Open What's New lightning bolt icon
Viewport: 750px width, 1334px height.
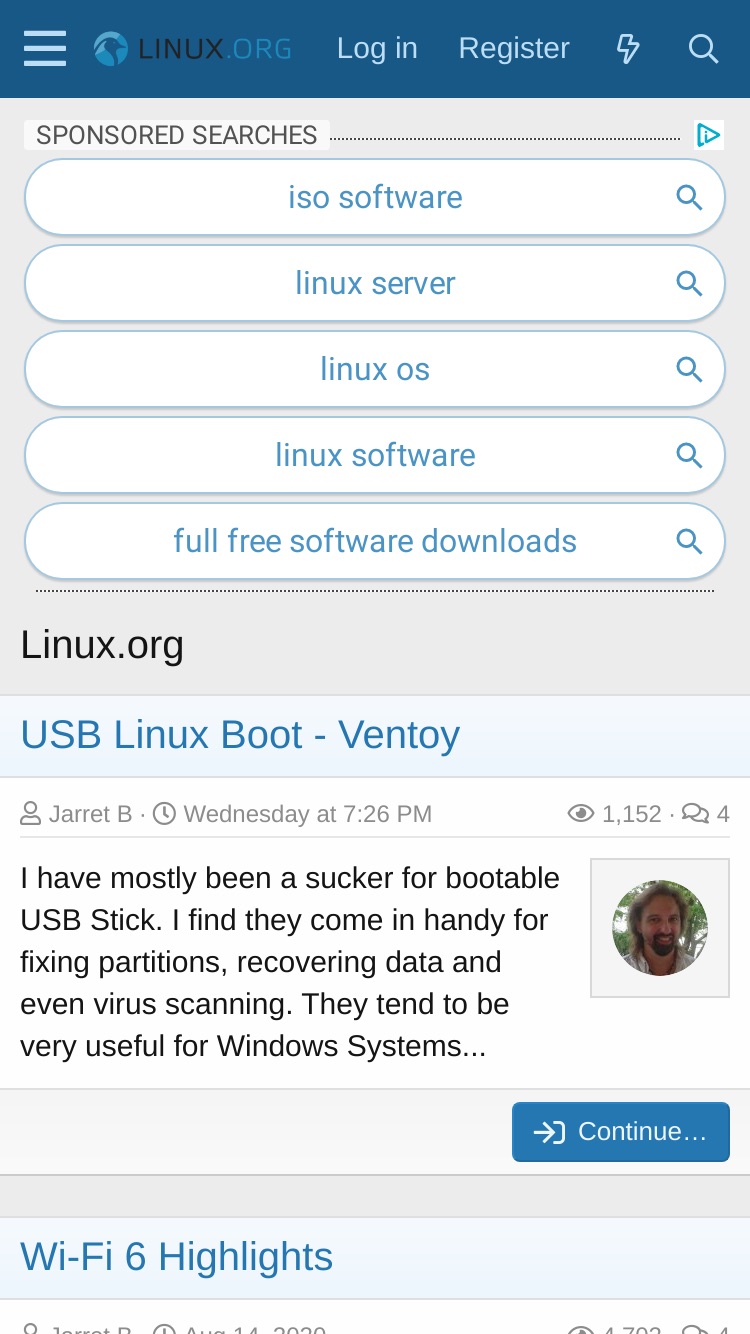[628, 48]
